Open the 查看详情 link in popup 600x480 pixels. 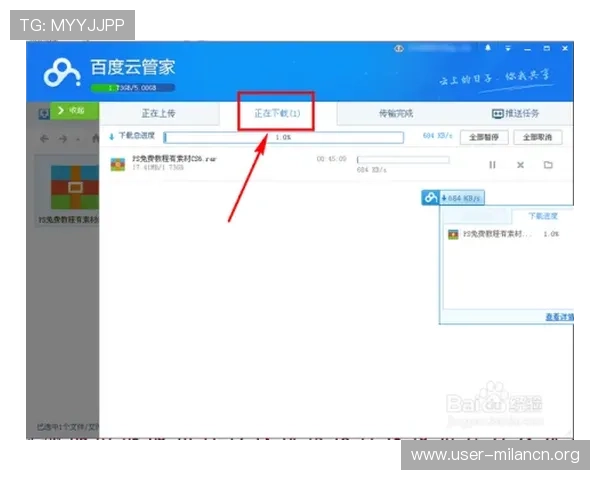coord(559,317)
